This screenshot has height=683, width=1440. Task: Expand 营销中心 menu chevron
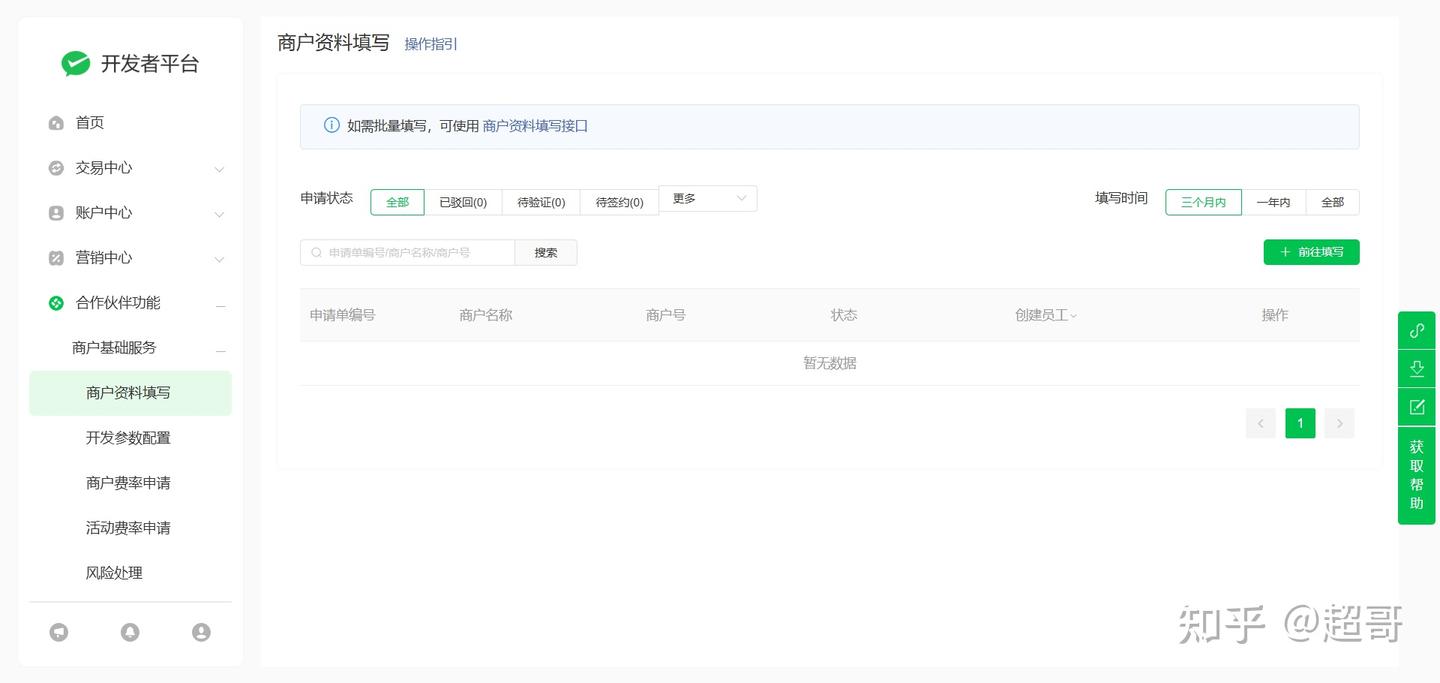click(x=219, y=259)
